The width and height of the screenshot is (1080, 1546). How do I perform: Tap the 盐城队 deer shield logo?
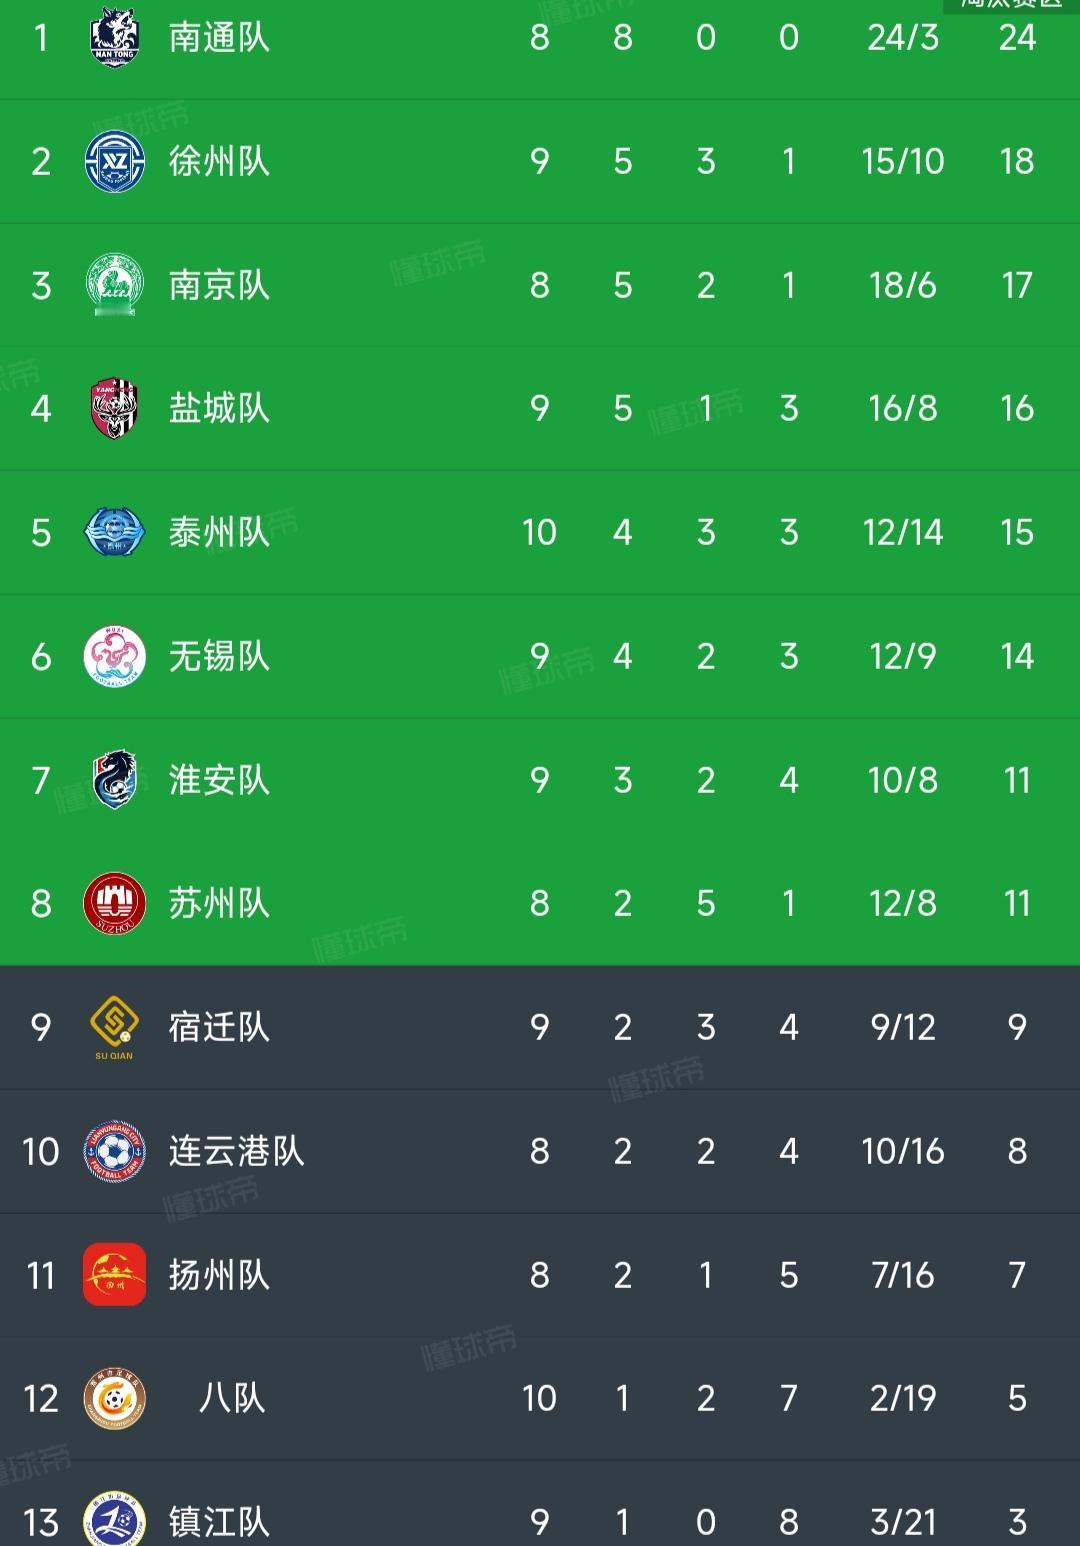click(x=114, y=408)
